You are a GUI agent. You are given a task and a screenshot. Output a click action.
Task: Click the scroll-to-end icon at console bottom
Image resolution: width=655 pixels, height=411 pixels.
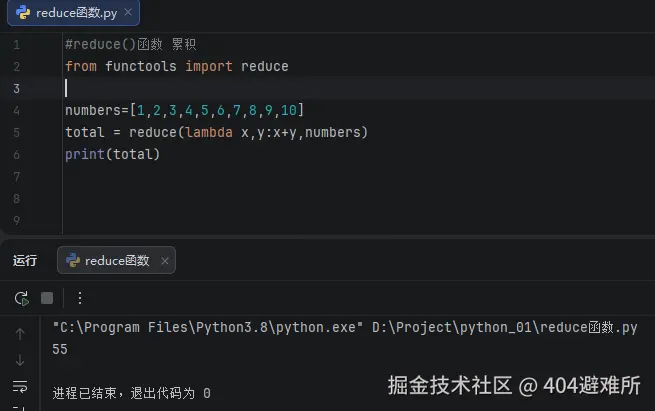20,406
